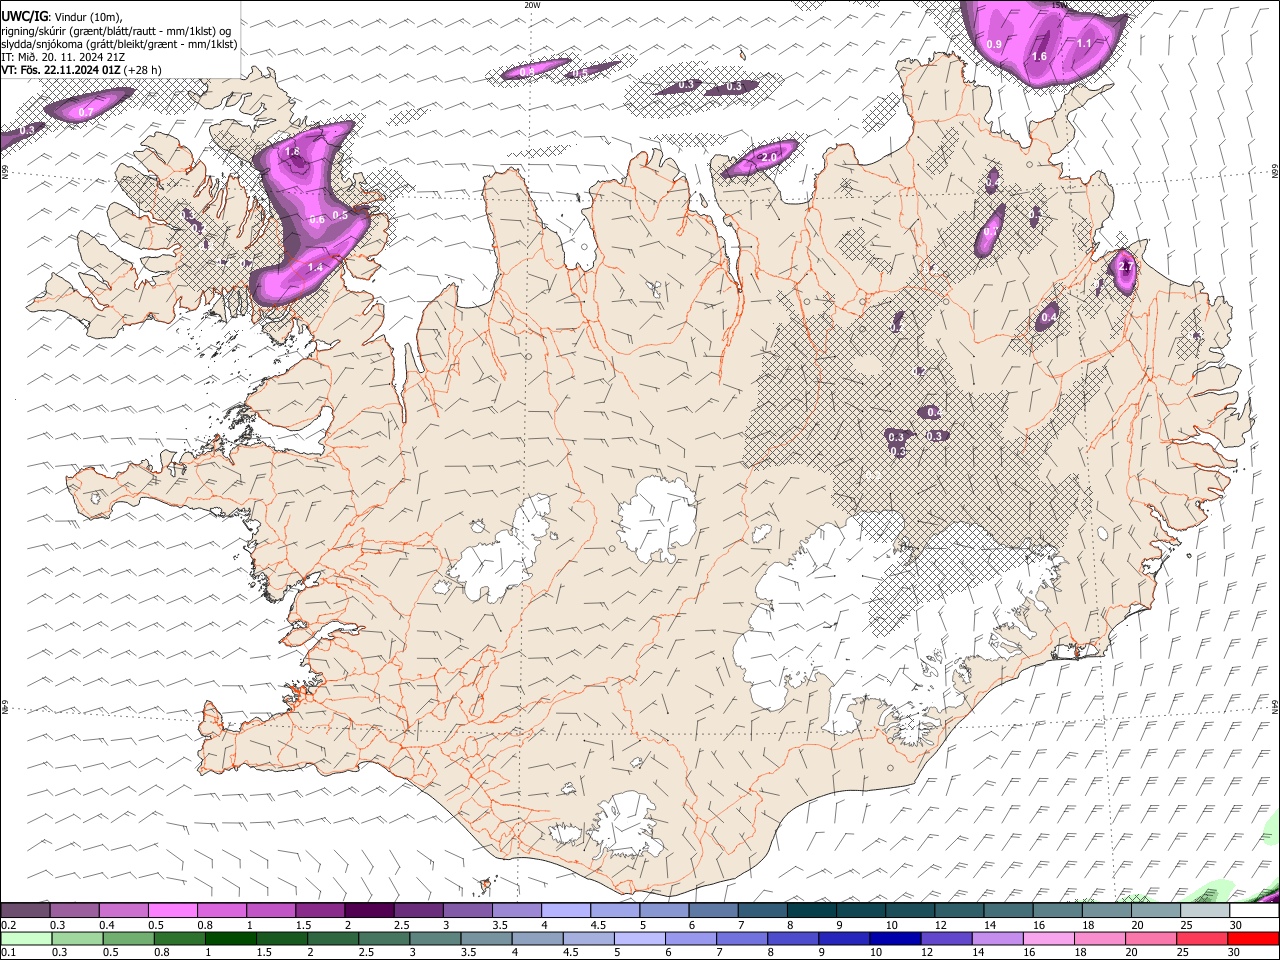Click the '0.1' value at the lower legend start

[8, 952]
